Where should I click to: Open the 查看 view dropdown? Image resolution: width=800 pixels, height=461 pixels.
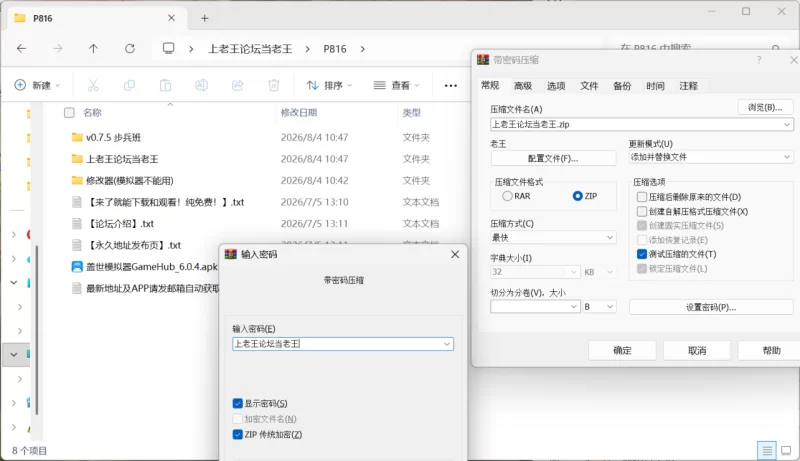pos(396,85)
